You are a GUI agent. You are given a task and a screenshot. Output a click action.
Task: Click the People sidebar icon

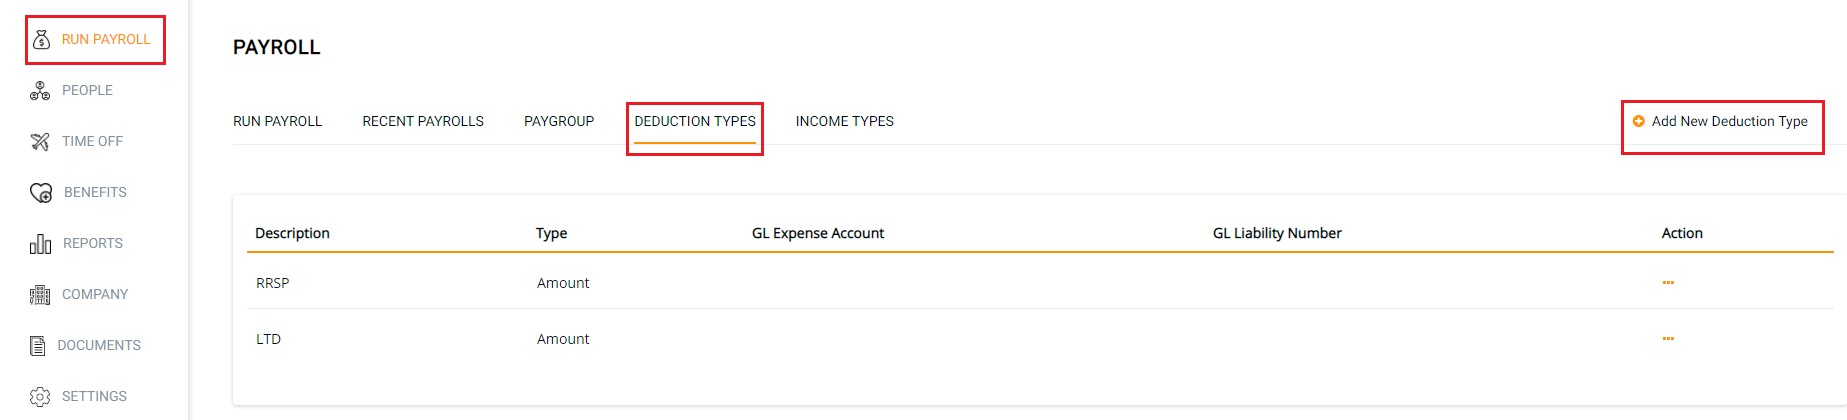pyautogui.click(x=40, y=91)
